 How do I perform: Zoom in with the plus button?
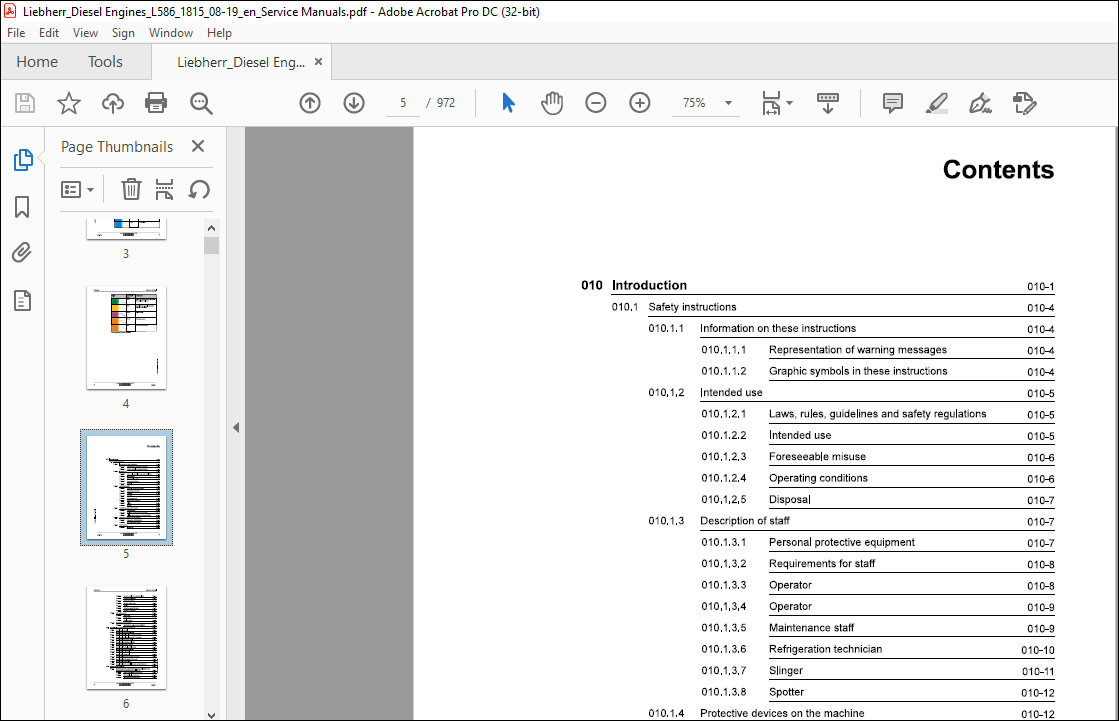pyautogui.click(x=639, y=104)
